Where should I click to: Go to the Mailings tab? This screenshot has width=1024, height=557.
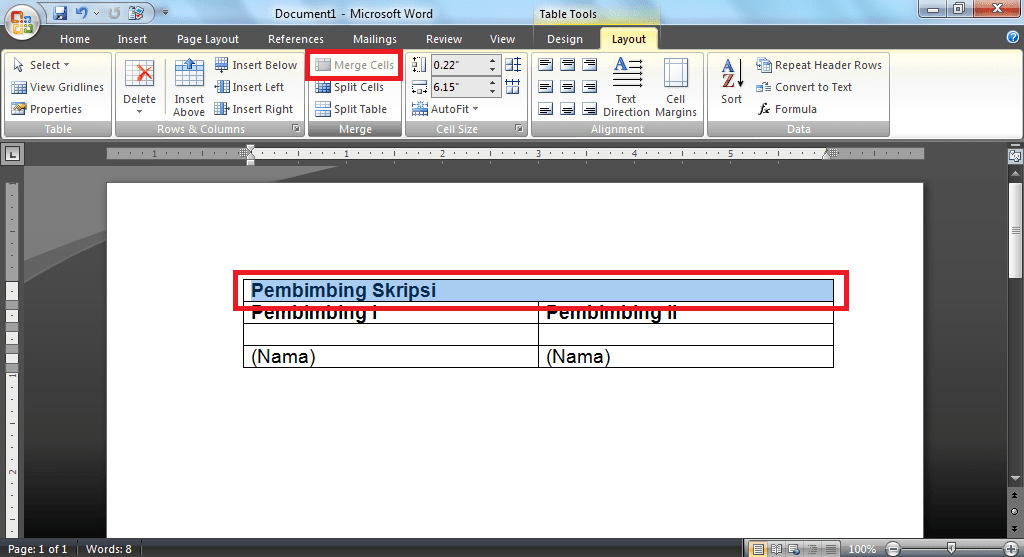[x=374, y=39]
